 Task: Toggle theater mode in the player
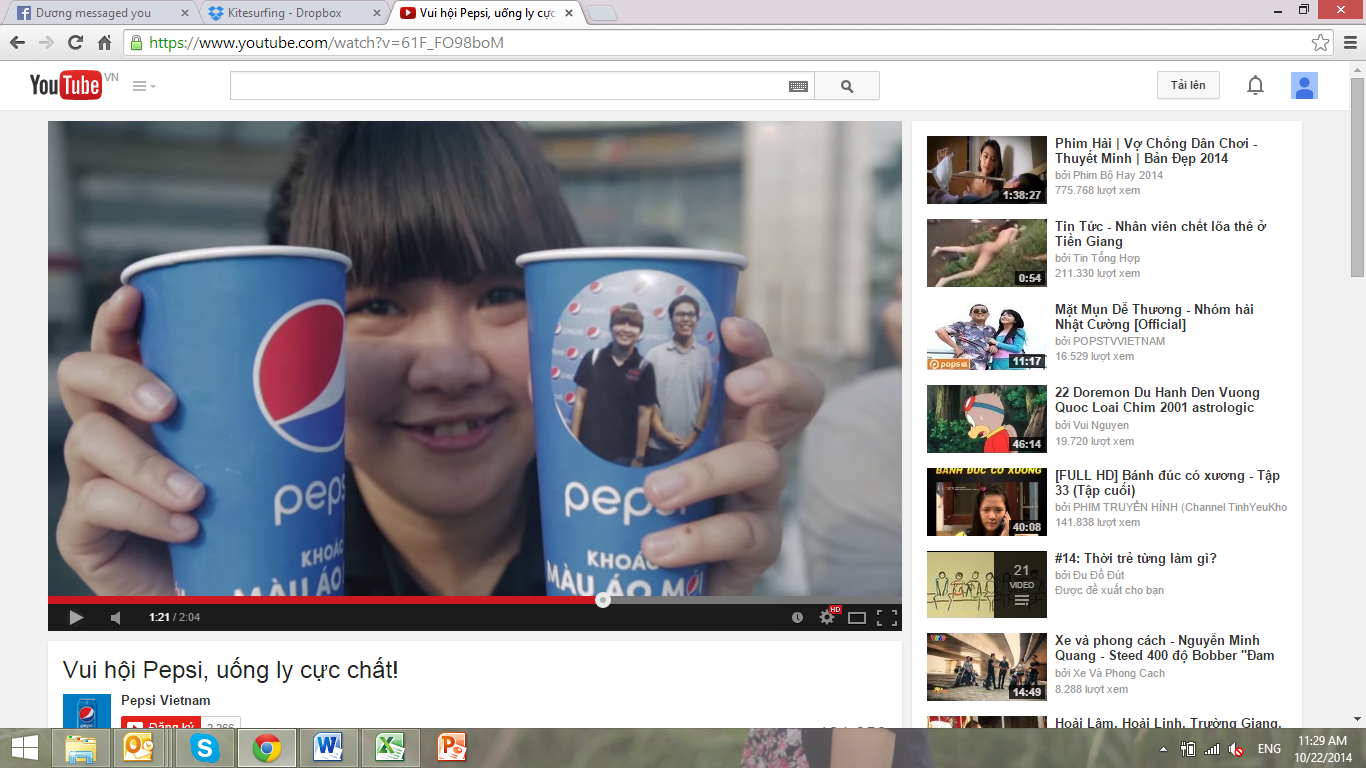pyautogui.click(x=857, y=617)
